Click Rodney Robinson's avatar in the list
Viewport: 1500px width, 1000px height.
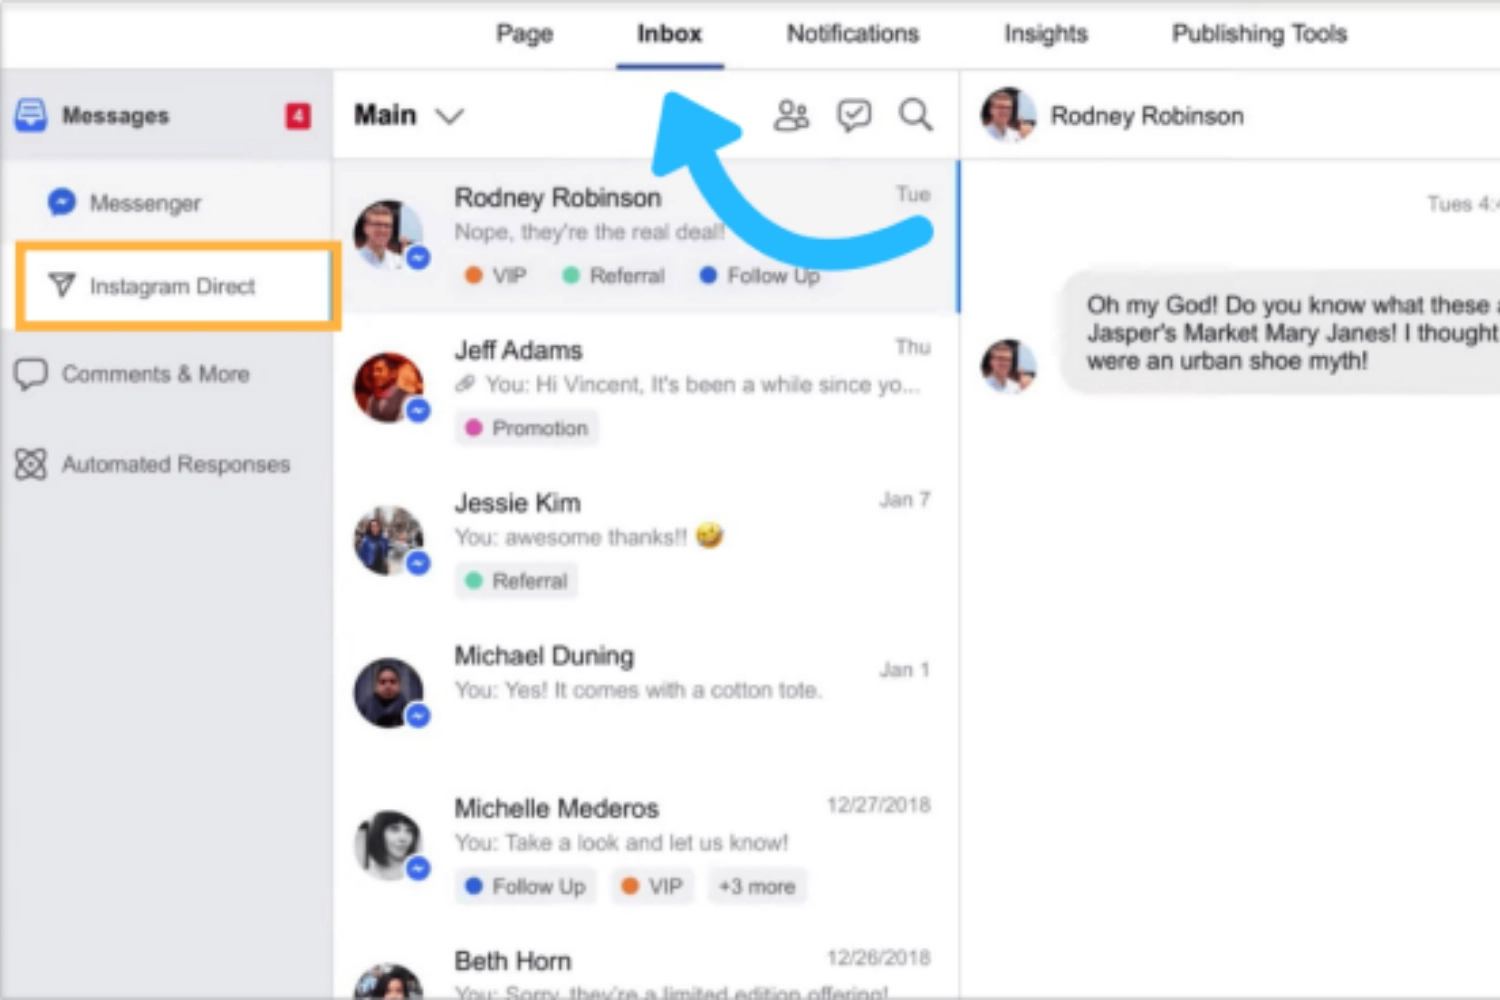pos(389,235)
